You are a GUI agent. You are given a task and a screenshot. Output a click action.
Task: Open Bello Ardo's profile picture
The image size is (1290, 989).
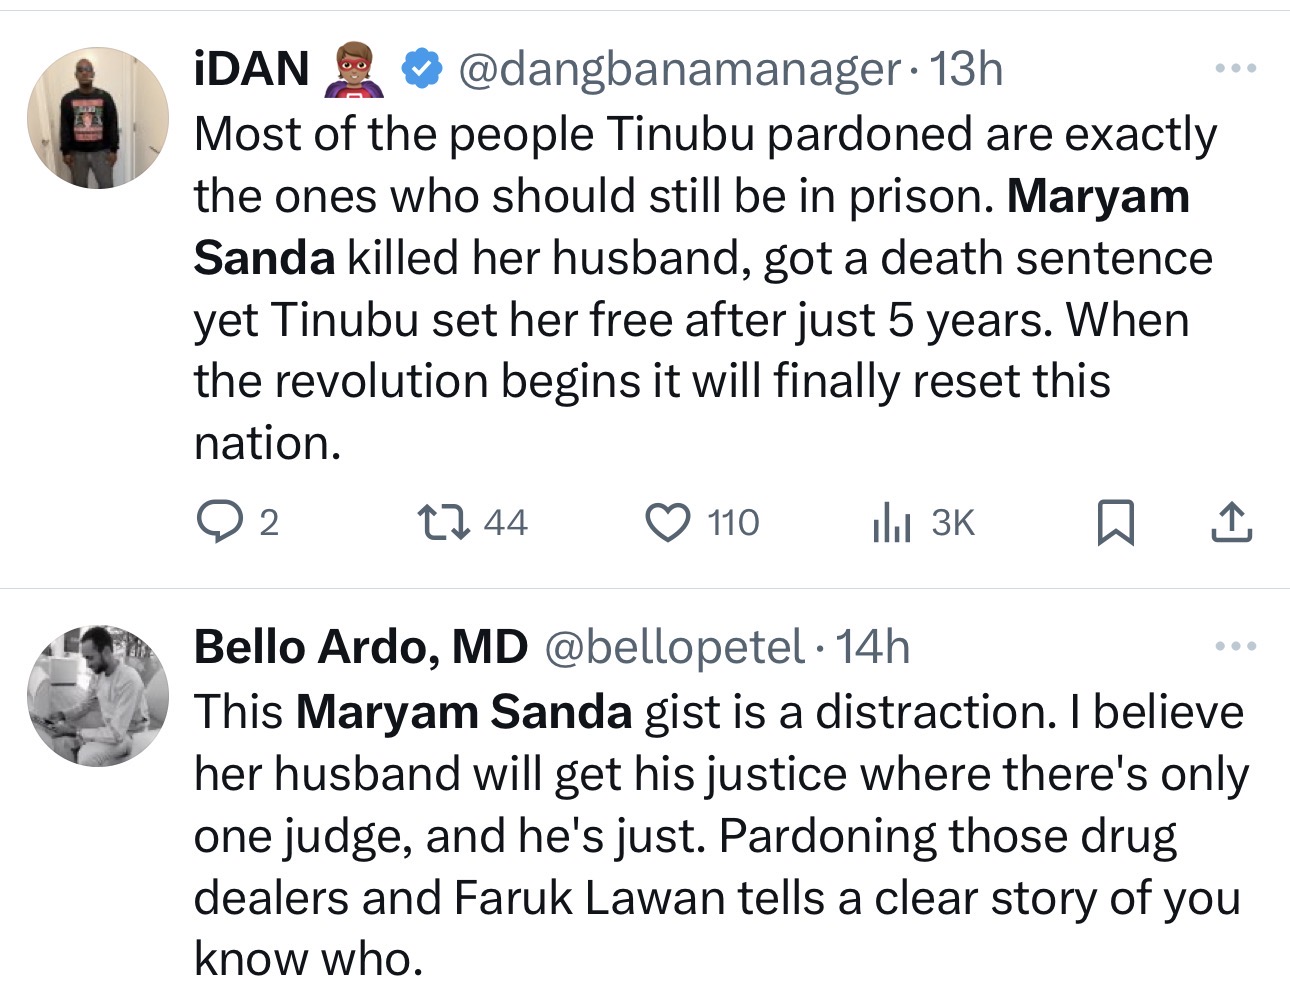coord(98,696)
